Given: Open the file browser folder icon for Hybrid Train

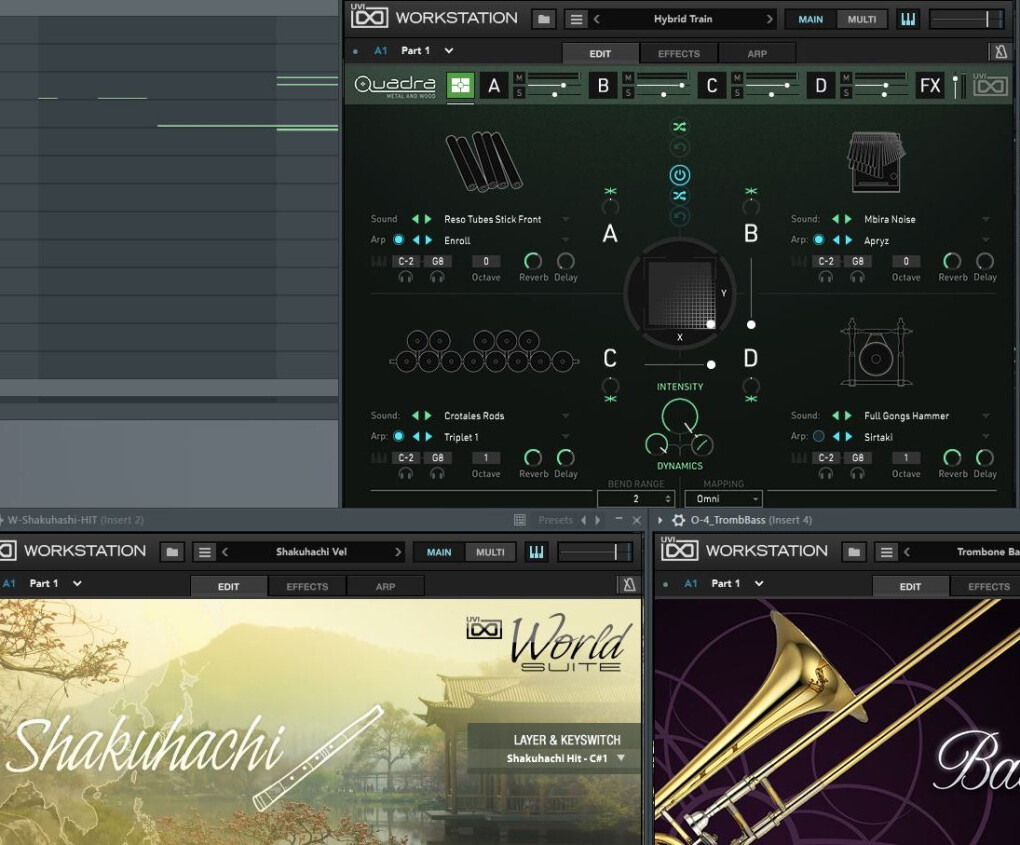Looking at the screenshot, I should tap(543, 19).
